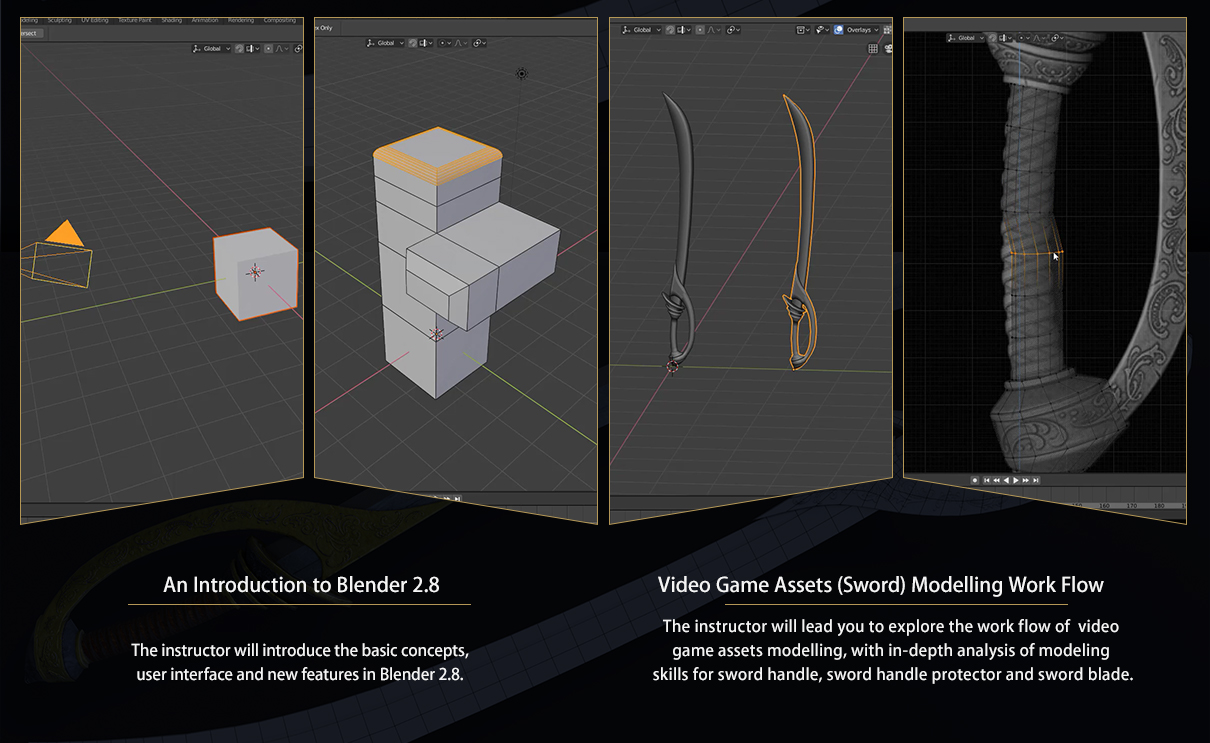Select the orange-outlined sword model
The height and width of the screenshot is (743, 1210).
click(800, 231)
